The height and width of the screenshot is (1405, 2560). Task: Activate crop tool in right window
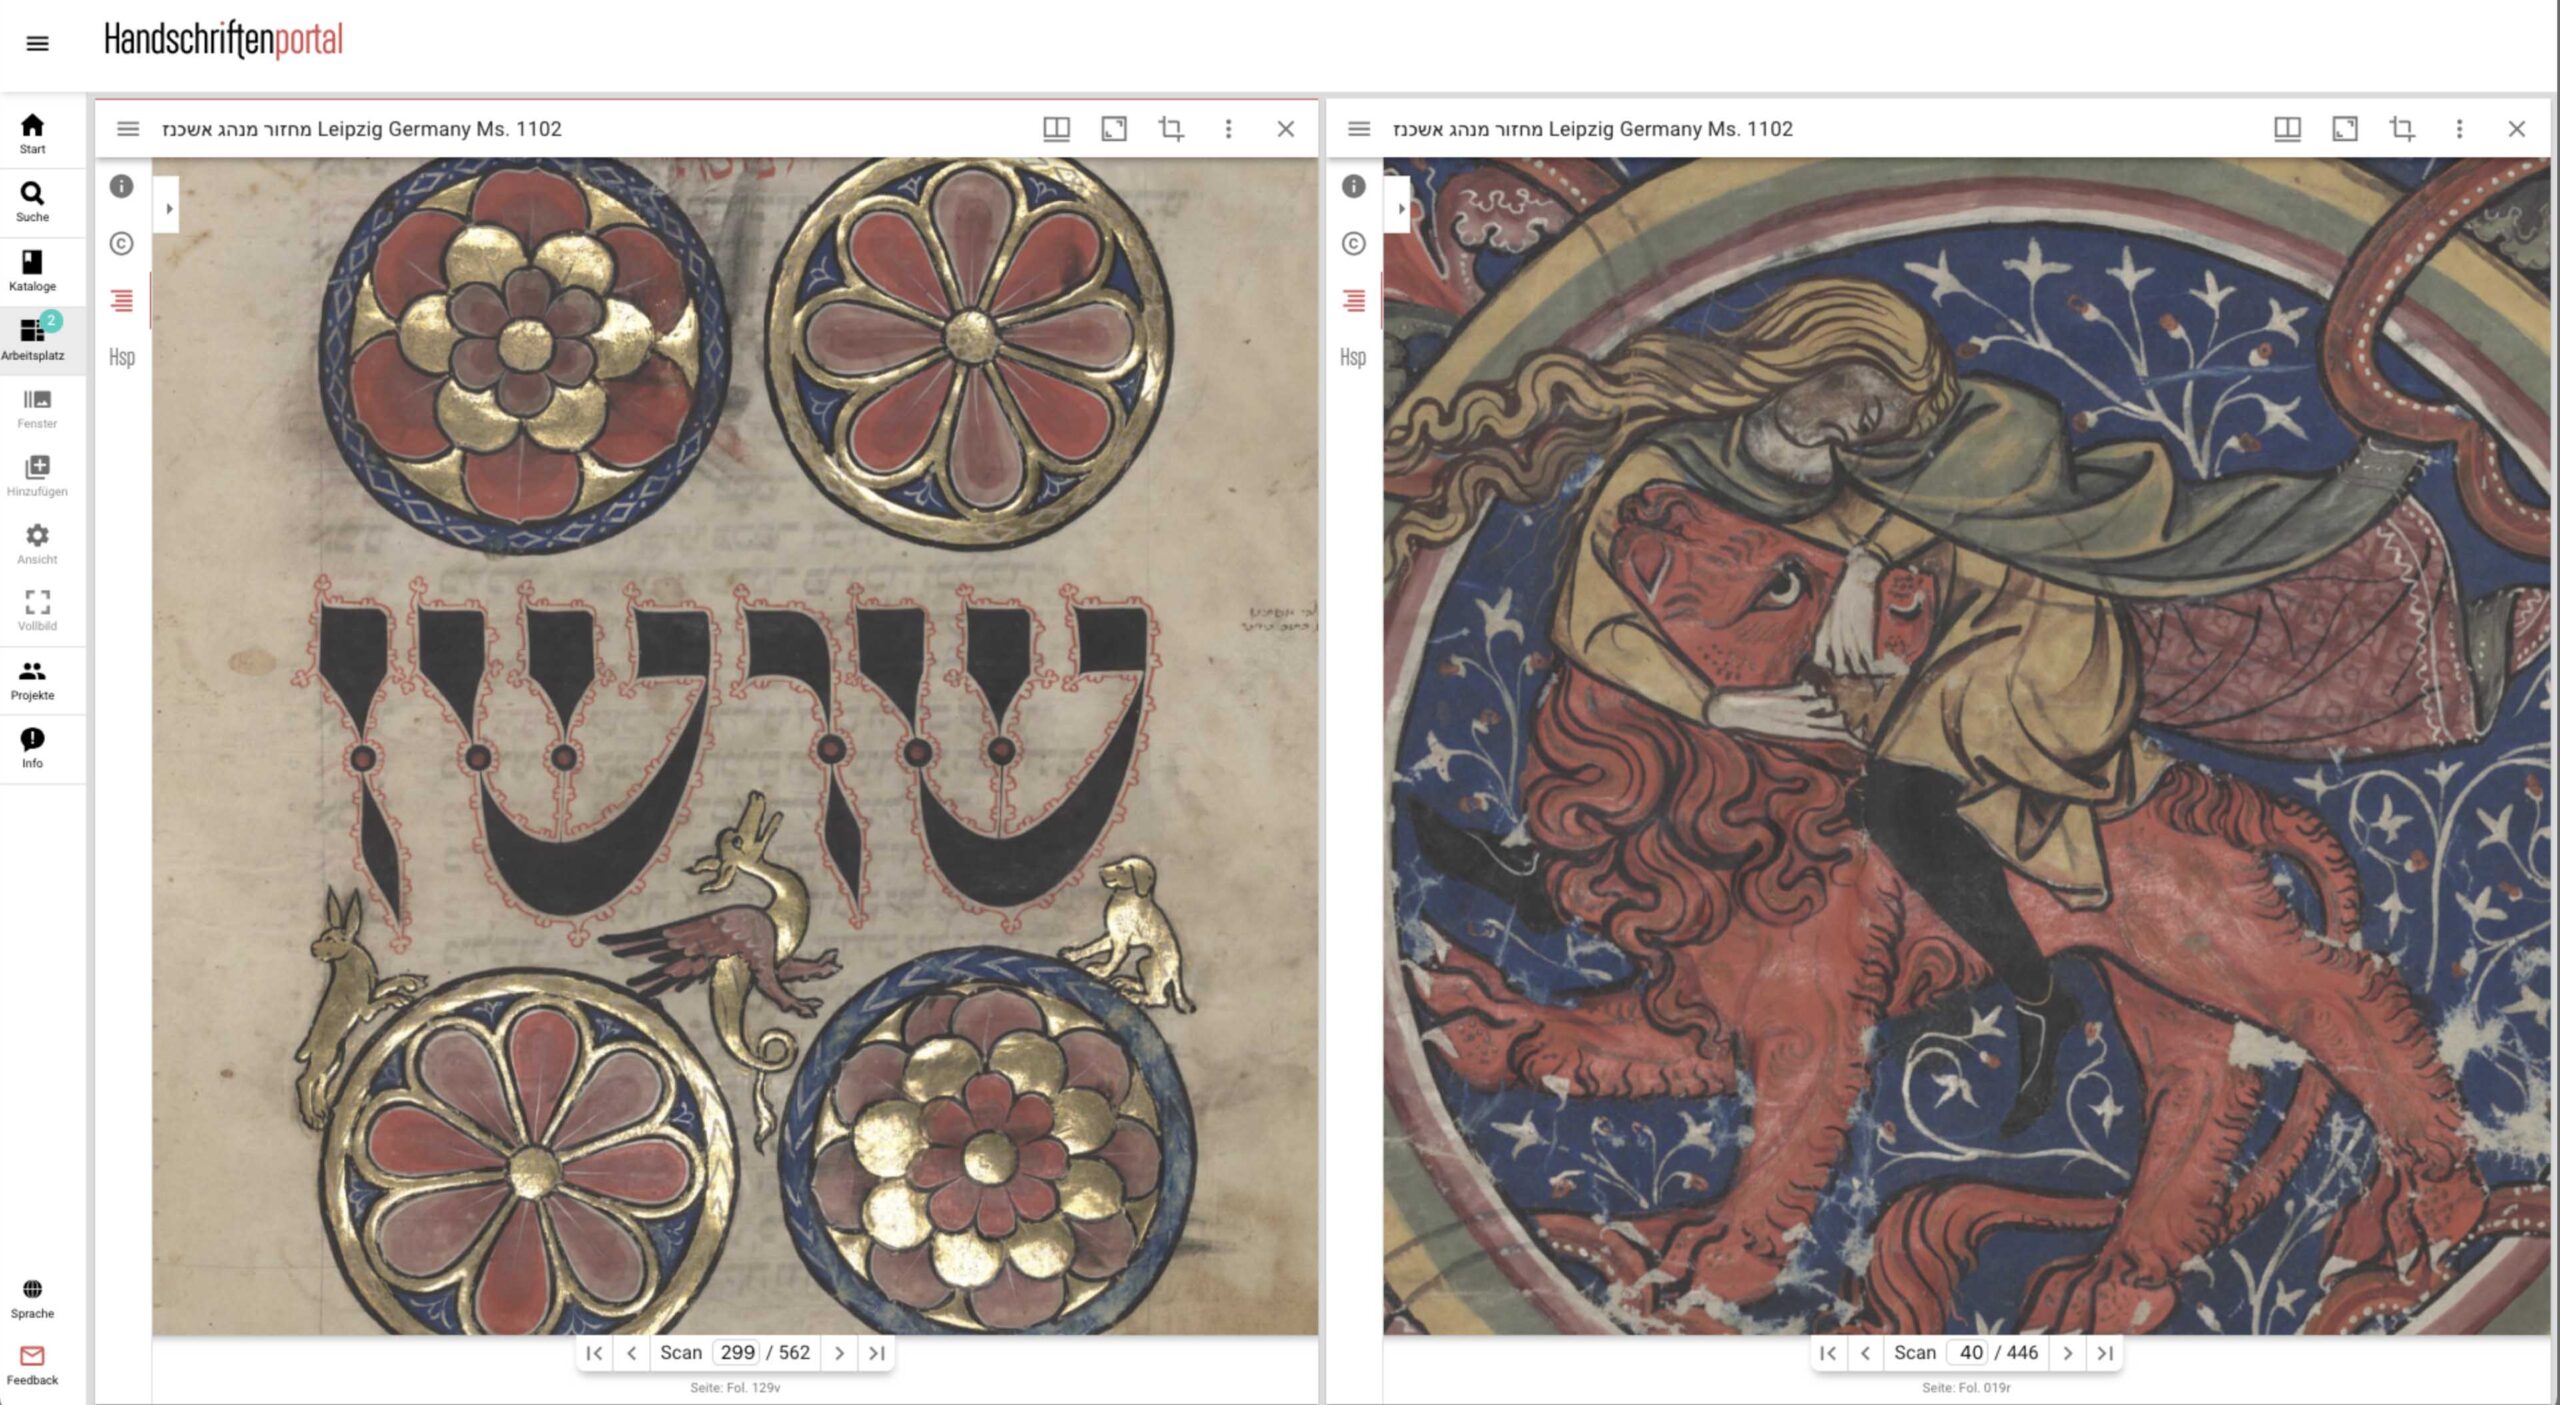tap(2402, 129)
